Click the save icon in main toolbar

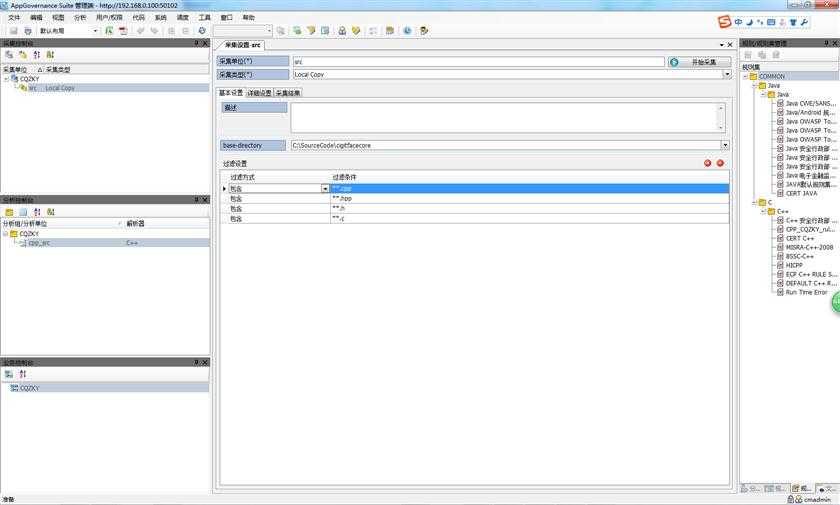pyautogui.click(x=14, y=31)
